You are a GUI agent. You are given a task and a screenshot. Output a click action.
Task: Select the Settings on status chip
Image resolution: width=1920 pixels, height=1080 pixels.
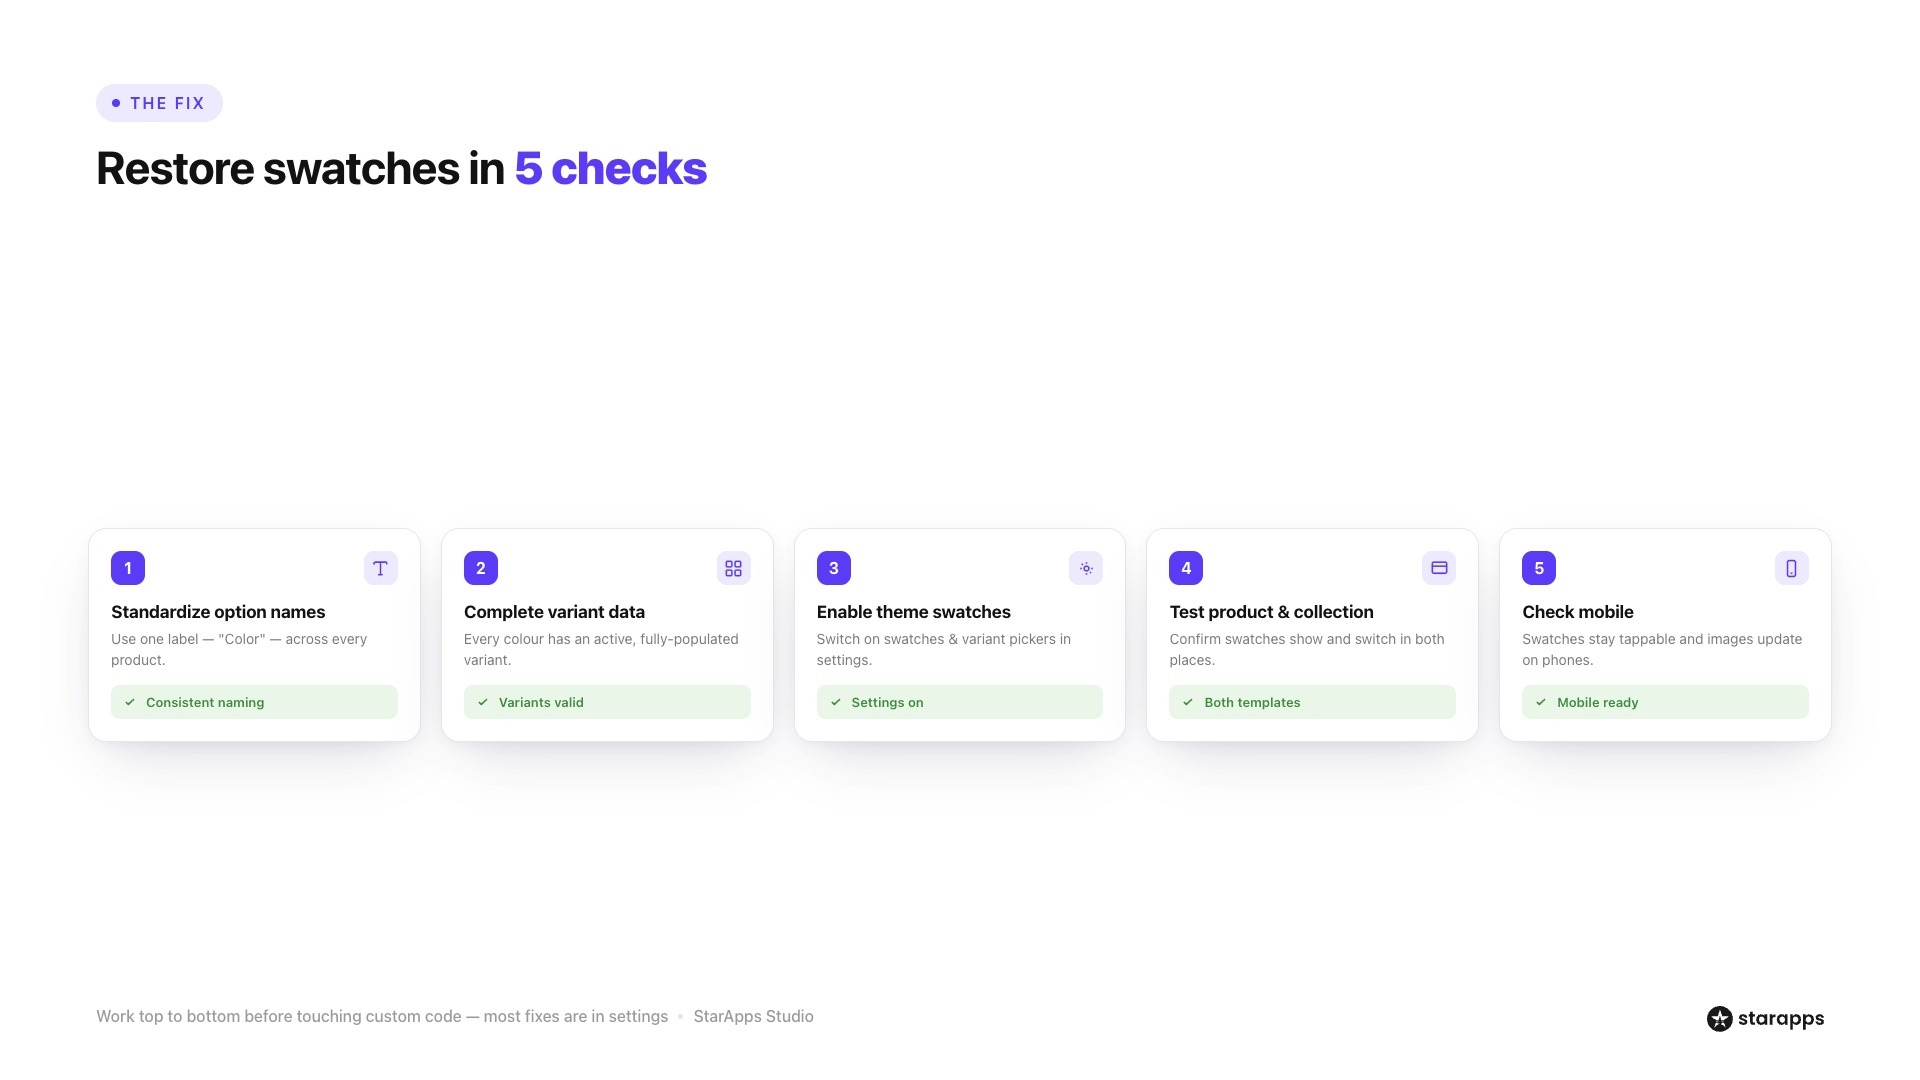(960, 702)
